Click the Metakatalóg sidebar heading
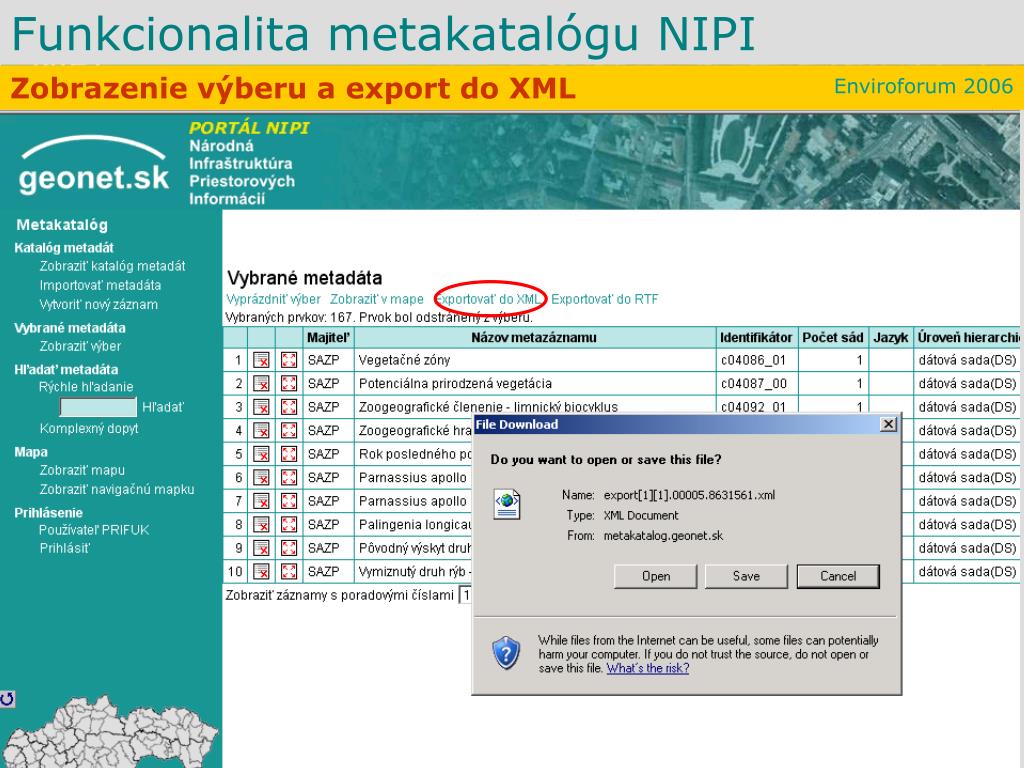This screenshot has height=768, width=1024. point(62,225)
